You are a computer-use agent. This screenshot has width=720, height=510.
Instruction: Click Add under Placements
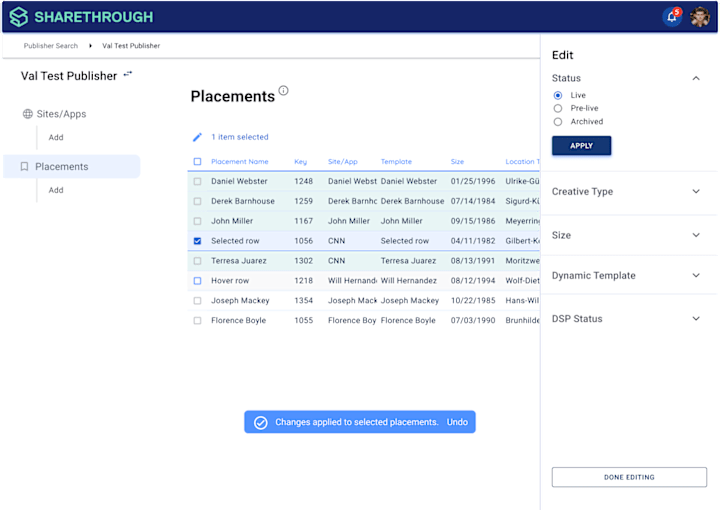(x=56, y=190)
